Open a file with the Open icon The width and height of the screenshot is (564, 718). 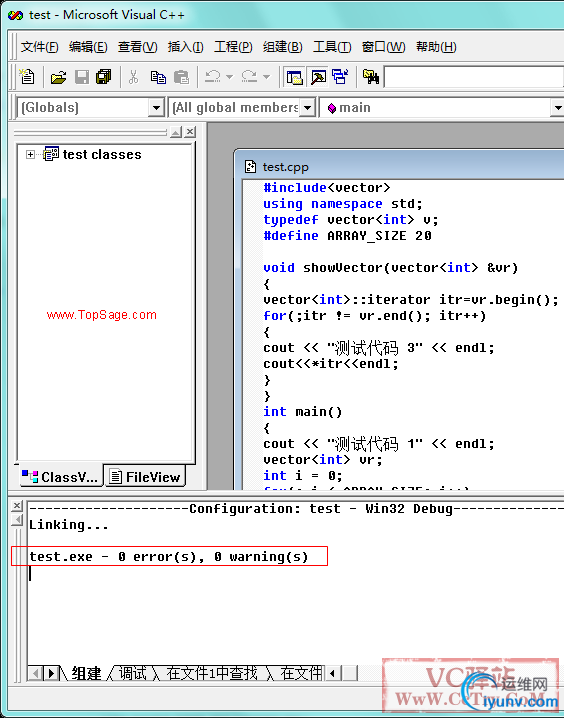(58, 77)
